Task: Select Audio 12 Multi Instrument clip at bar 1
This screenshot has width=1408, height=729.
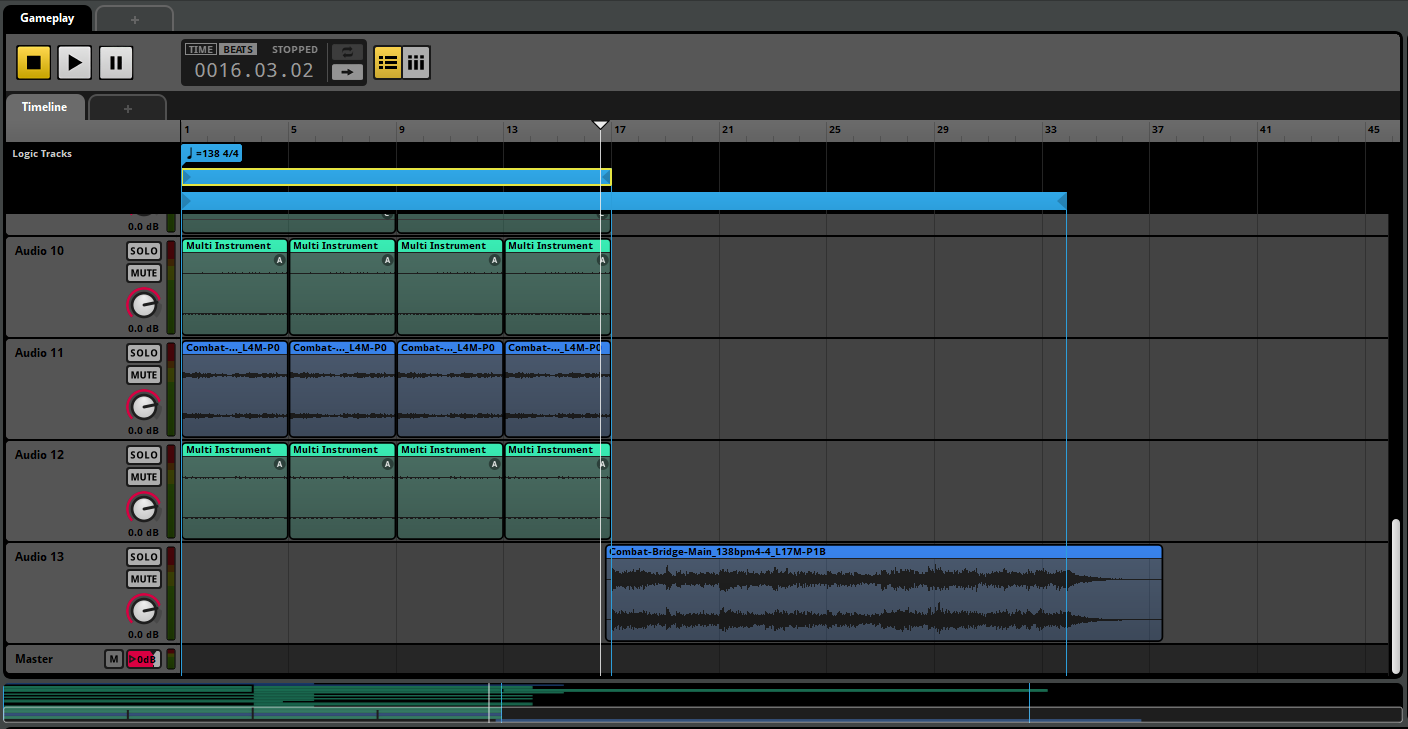Action: [235, 491]
